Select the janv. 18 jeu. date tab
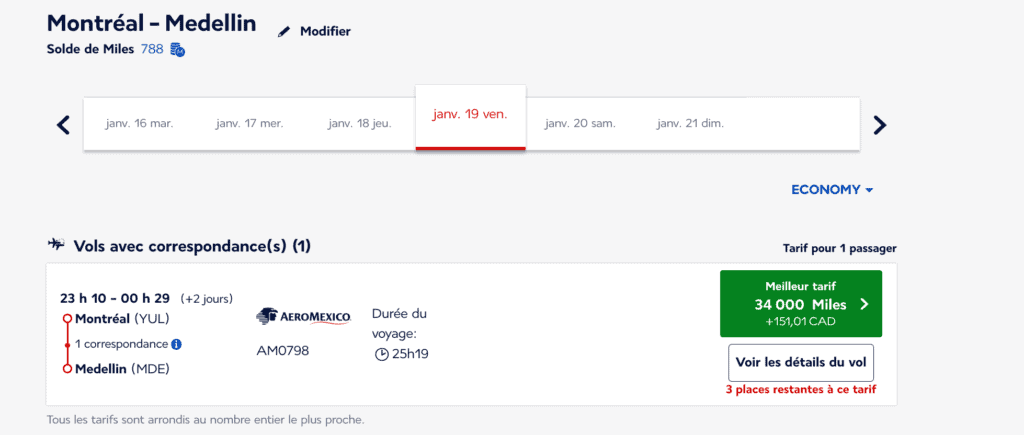 coord(360,124)
